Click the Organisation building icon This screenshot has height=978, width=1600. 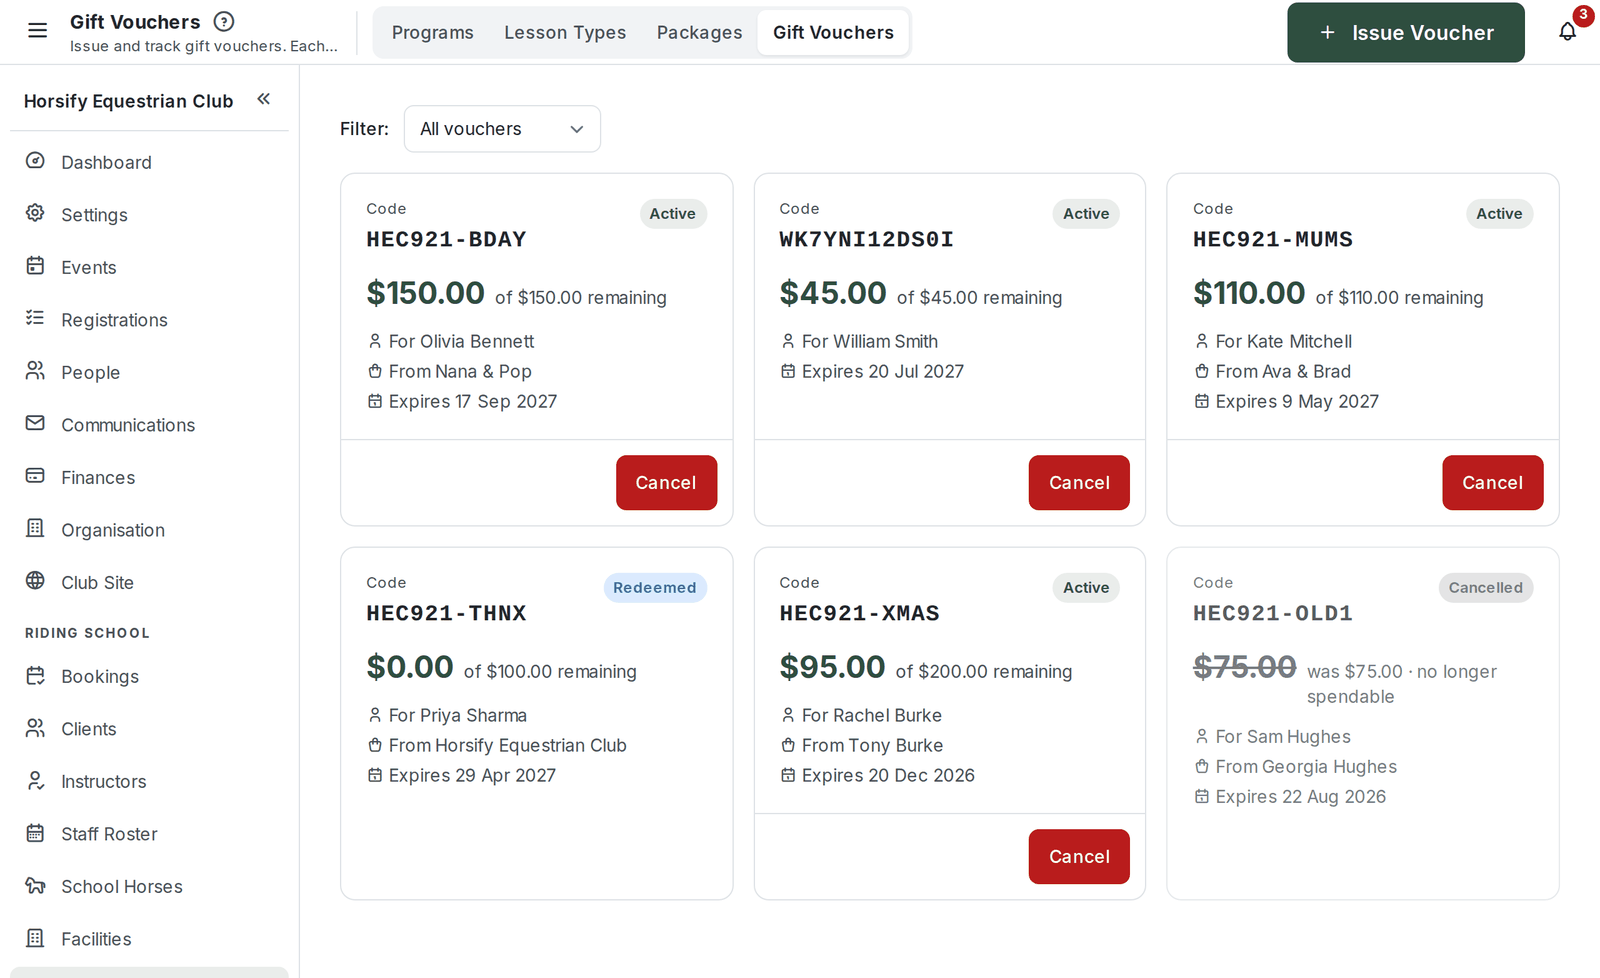[x=35, y=528]
